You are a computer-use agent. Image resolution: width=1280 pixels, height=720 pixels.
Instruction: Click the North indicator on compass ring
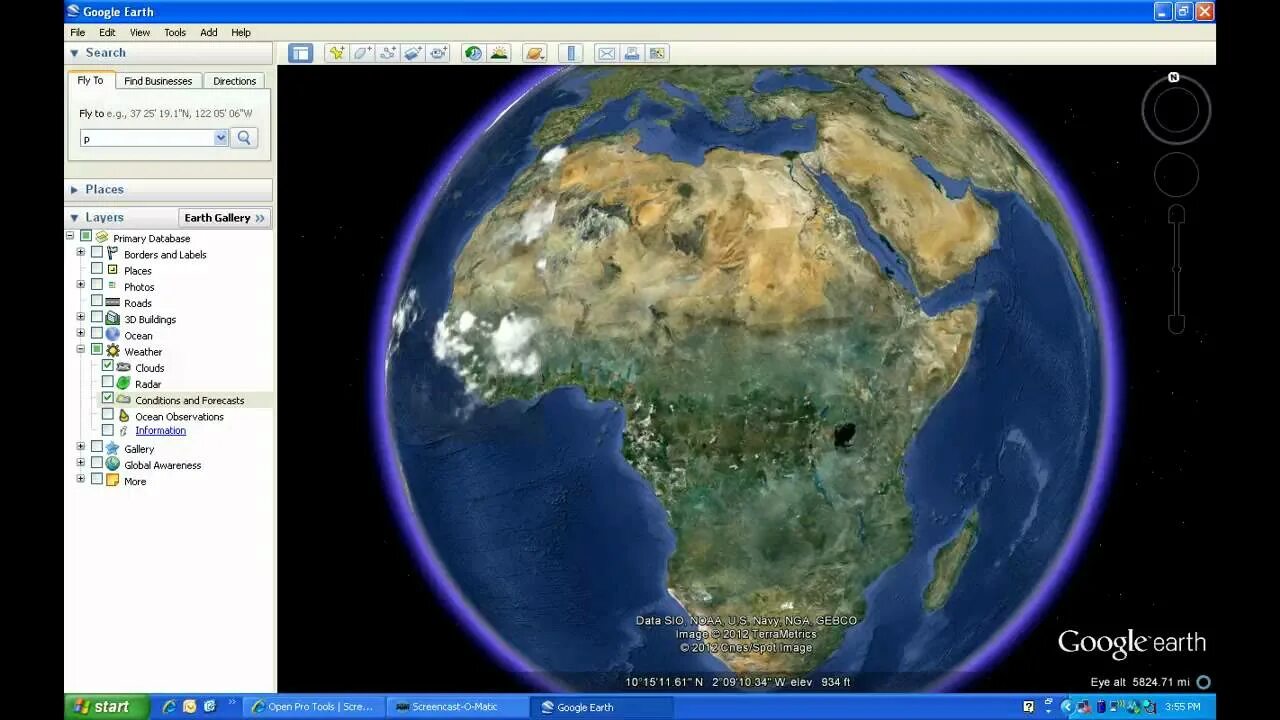pos(1174,77)
